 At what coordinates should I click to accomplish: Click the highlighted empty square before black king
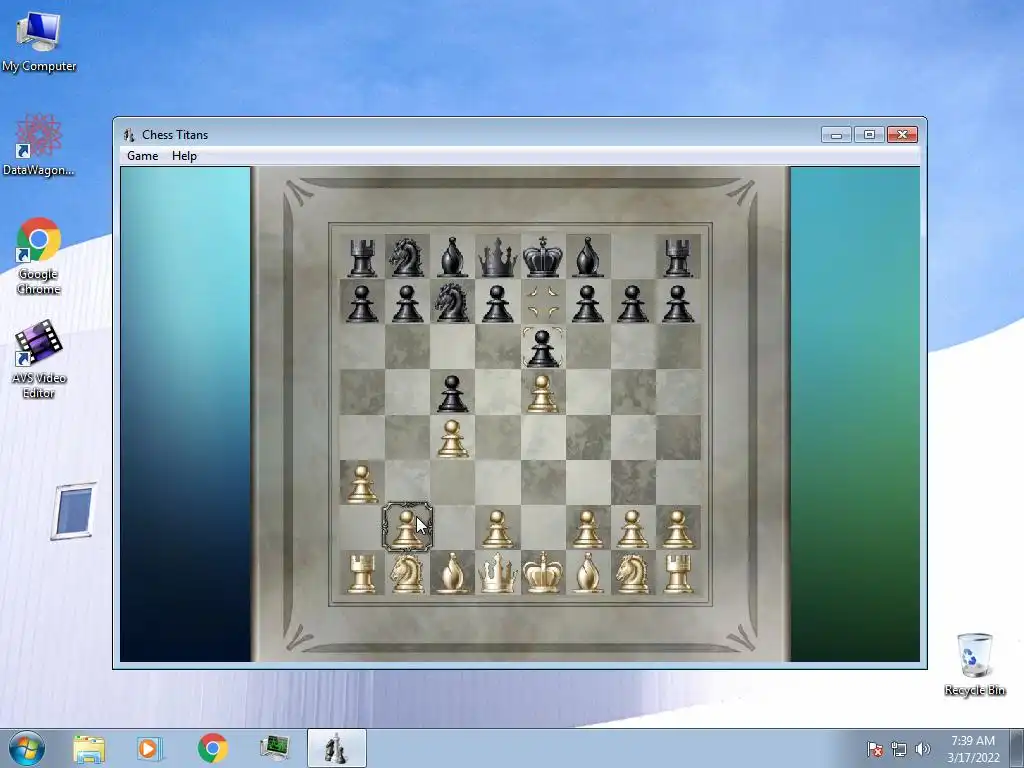[542, 302]
